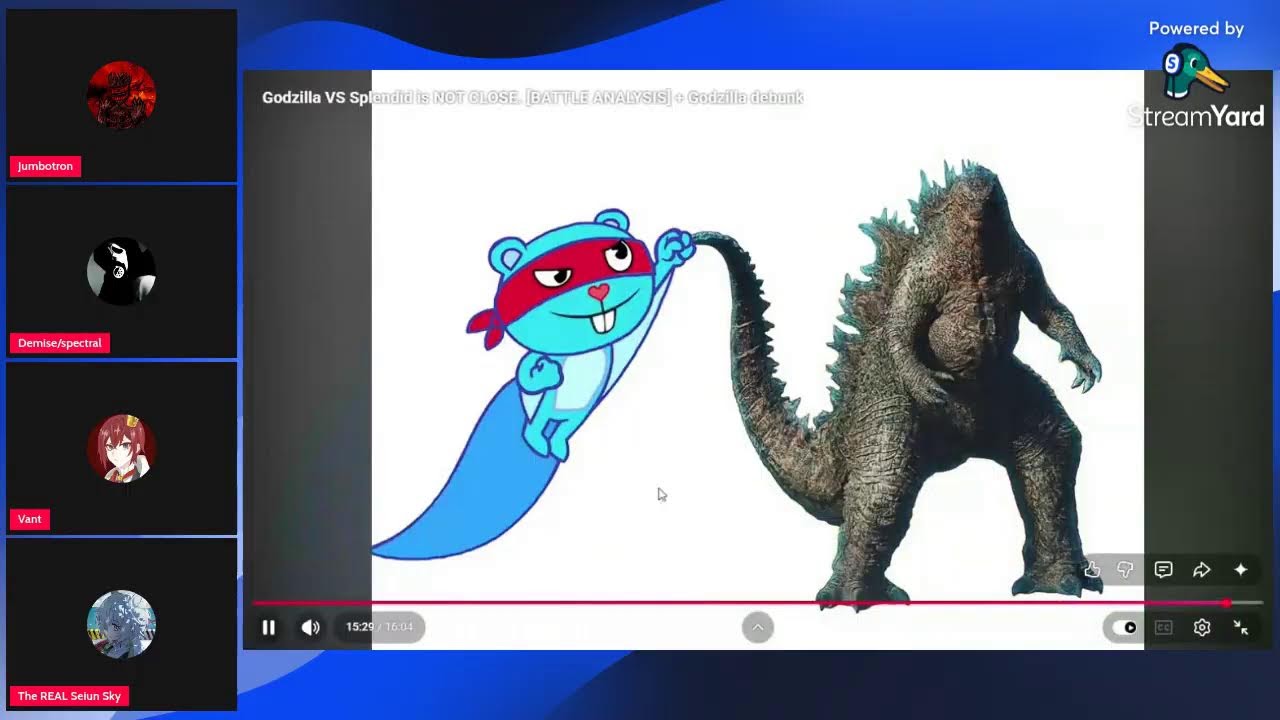1280x720 pixels.
Task: Click the 'Vant' name label
Action: click(30, 519)
